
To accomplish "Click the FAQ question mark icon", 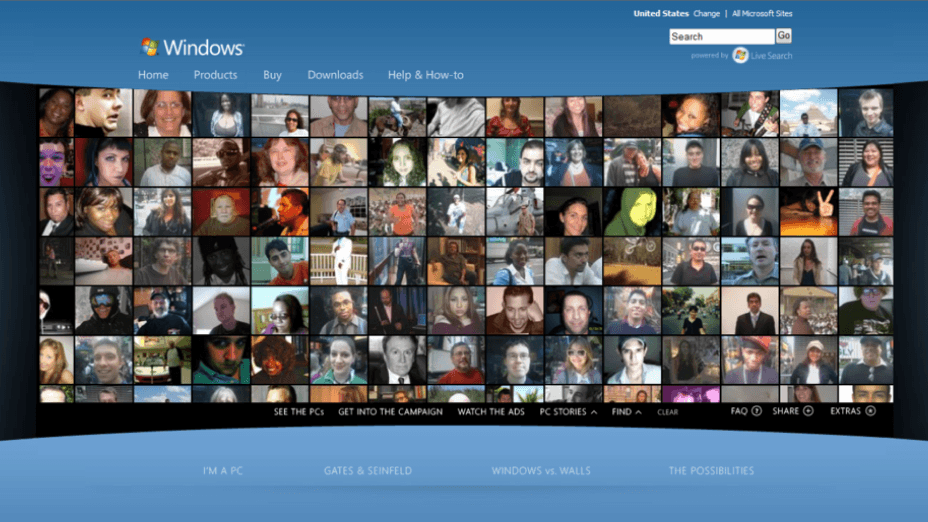I will (756, 411).
